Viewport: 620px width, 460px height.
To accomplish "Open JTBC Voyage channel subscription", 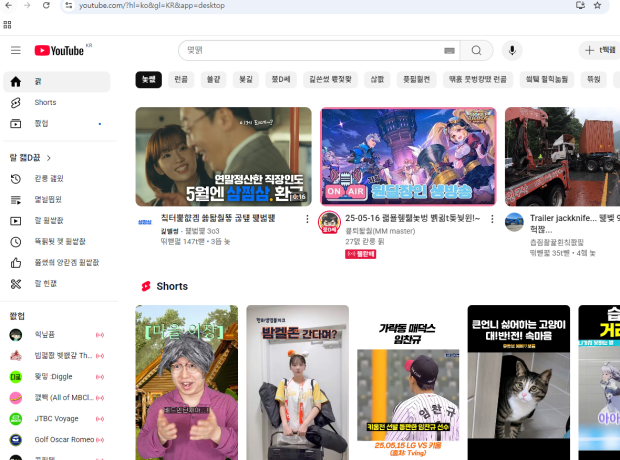I will [57, 418].
